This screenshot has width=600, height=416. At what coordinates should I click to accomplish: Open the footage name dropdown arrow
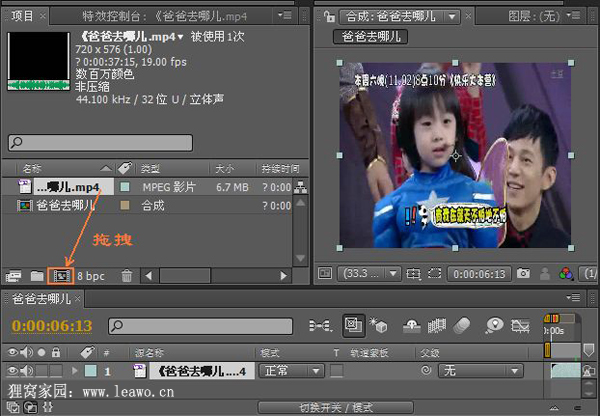[x=180, y=37]
